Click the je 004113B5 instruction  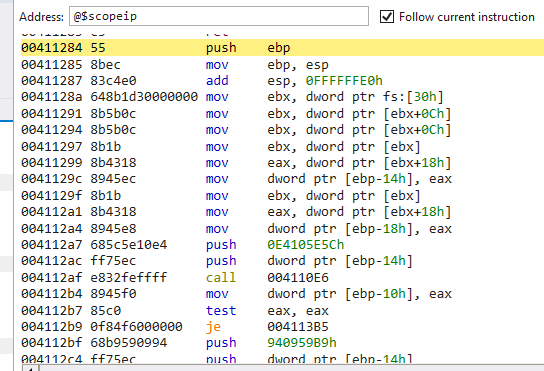pos(282,327)
